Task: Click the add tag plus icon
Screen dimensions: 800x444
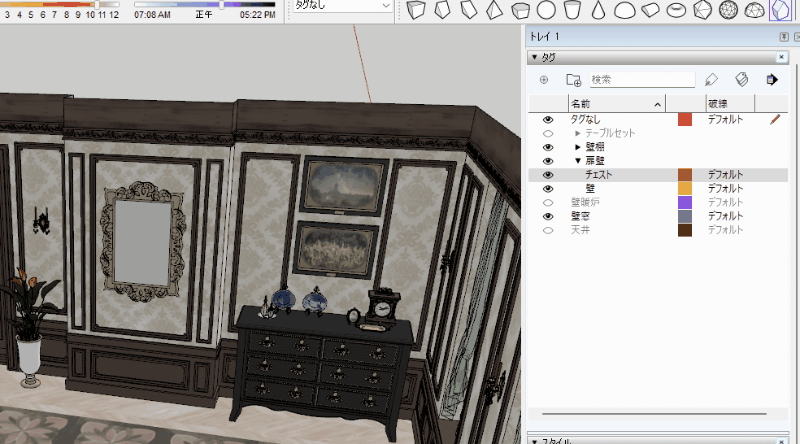Action: click(x=544, y=80)
